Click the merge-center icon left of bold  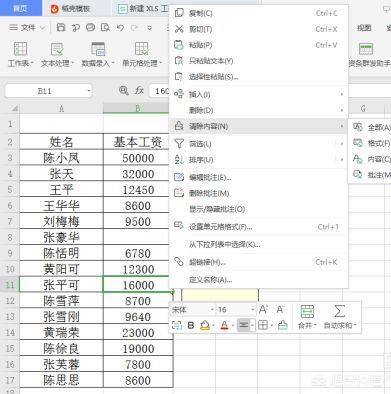176,325
